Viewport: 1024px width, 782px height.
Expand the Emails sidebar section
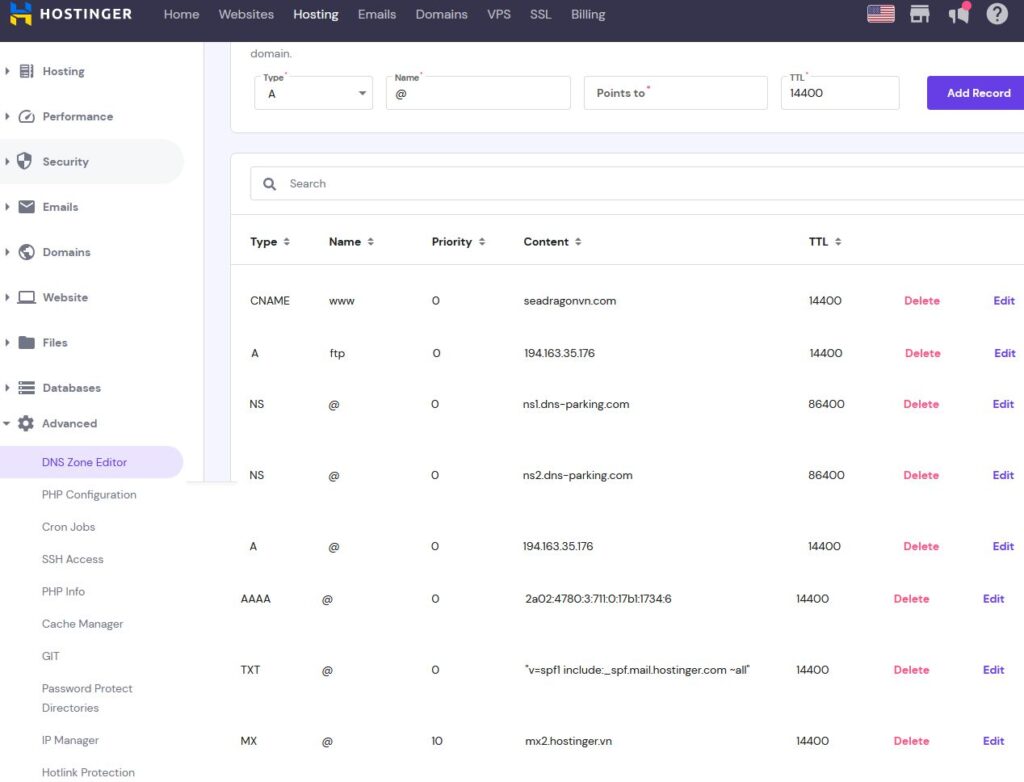click(8, 207)
